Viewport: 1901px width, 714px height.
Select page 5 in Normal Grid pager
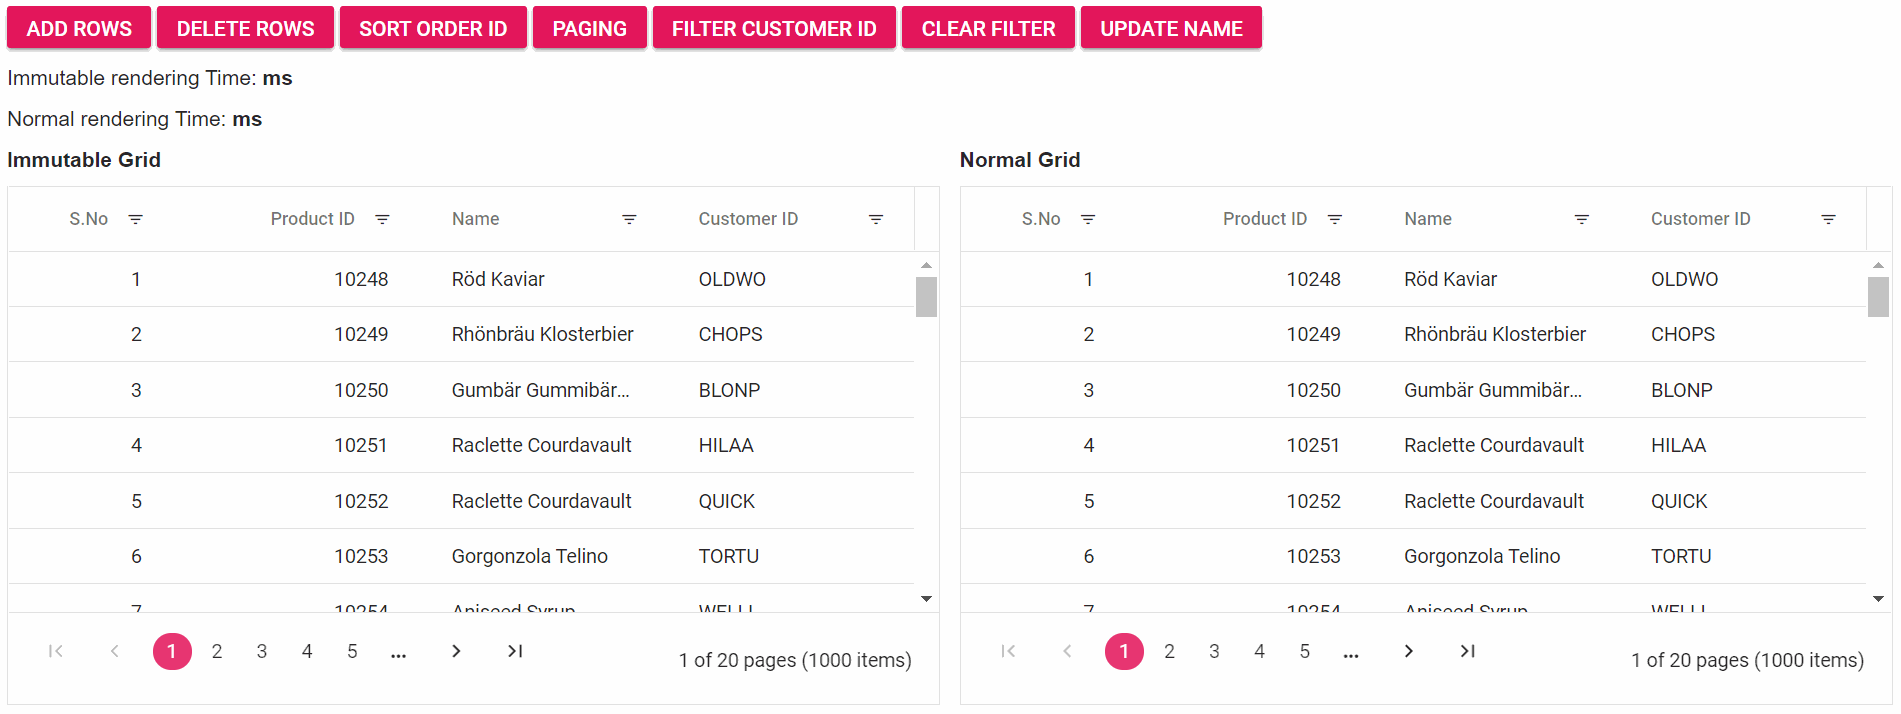[x=1304, y=651]
